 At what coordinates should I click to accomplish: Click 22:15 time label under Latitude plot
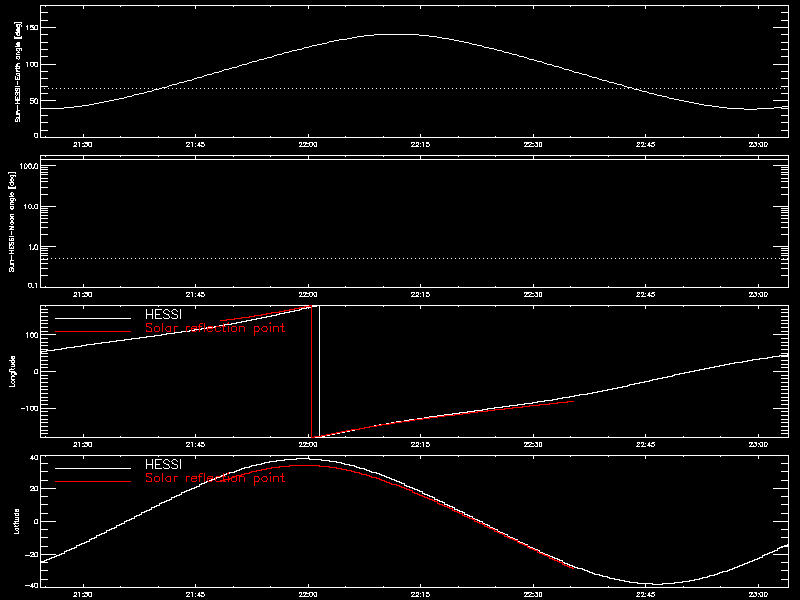420,594
